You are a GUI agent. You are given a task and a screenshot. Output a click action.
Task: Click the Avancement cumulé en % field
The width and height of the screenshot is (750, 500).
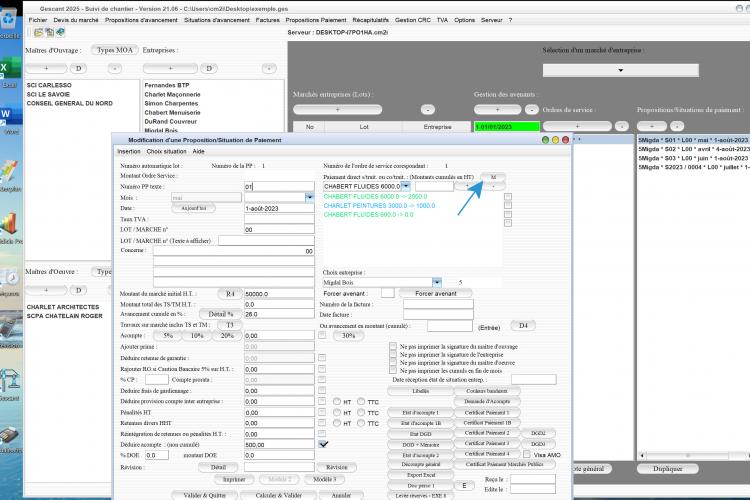click(x=279, y=314)
